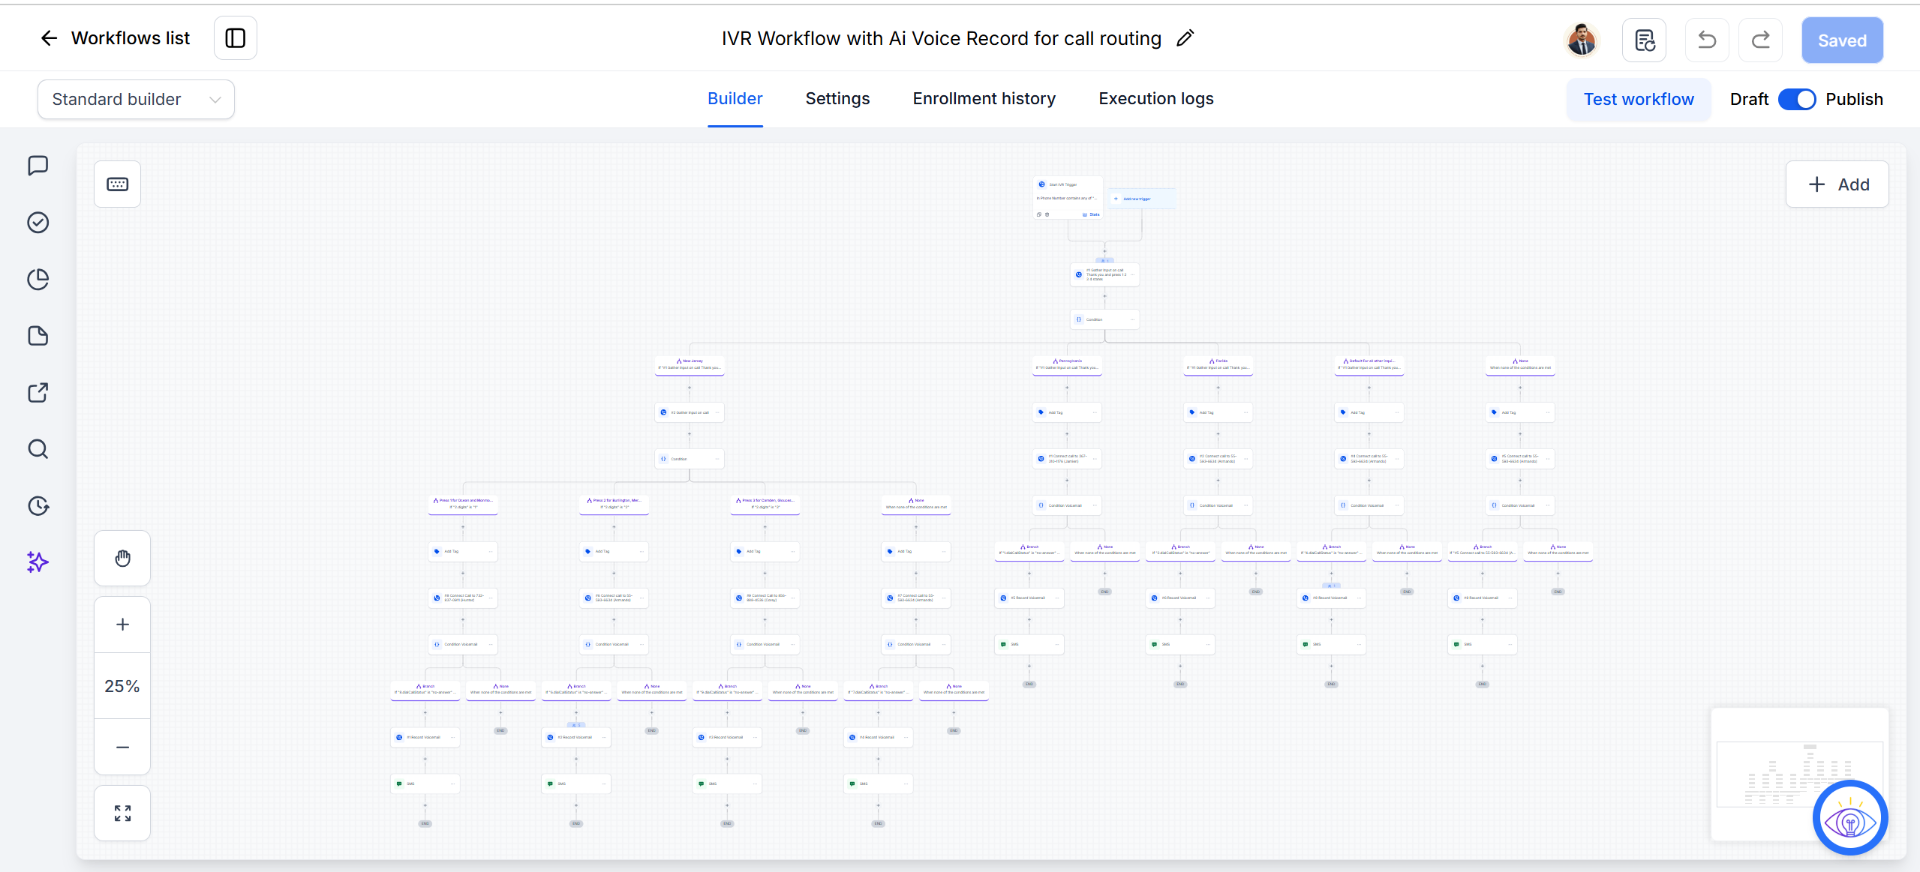Select the Press 1 for Ocean branch
The height and width of the screenshot is (872, 1920).
(x=463, y=504)
